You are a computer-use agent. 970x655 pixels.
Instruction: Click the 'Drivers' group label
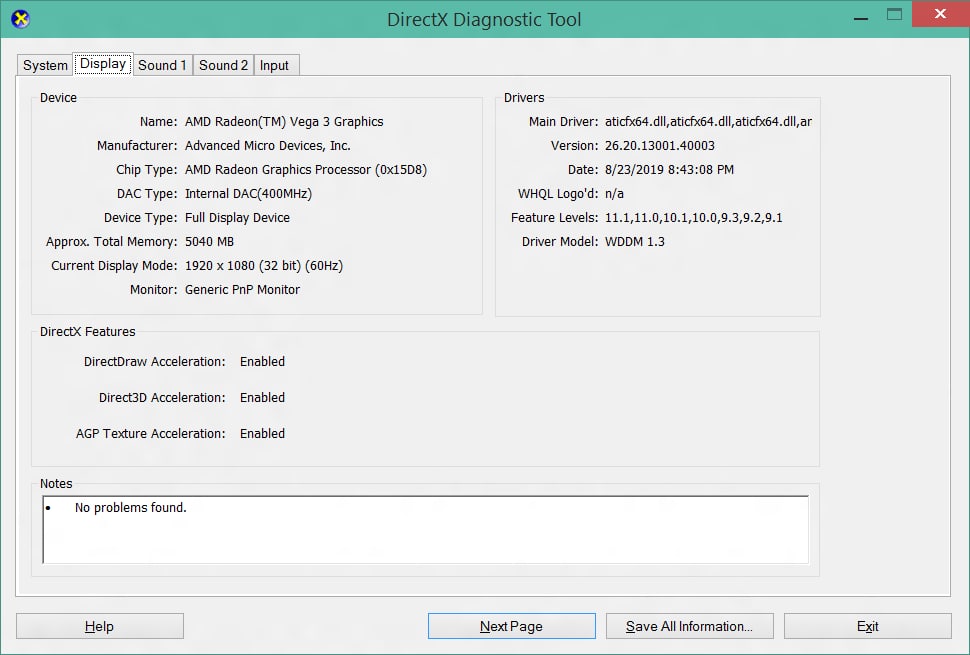(524, 98)
